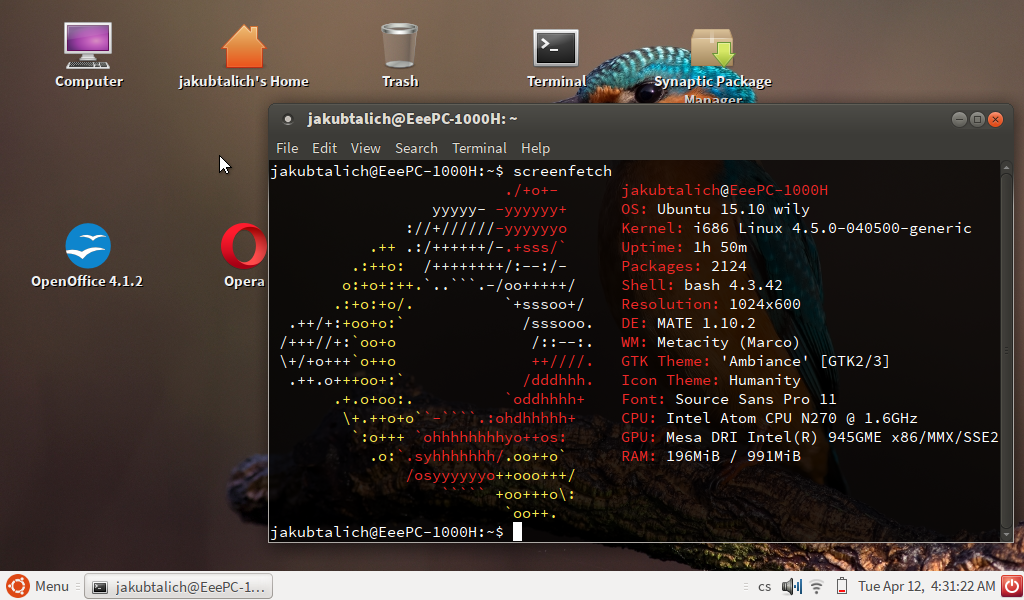Click the CPU Intel Atom N270 line
1024x600 pixels.
769,418
